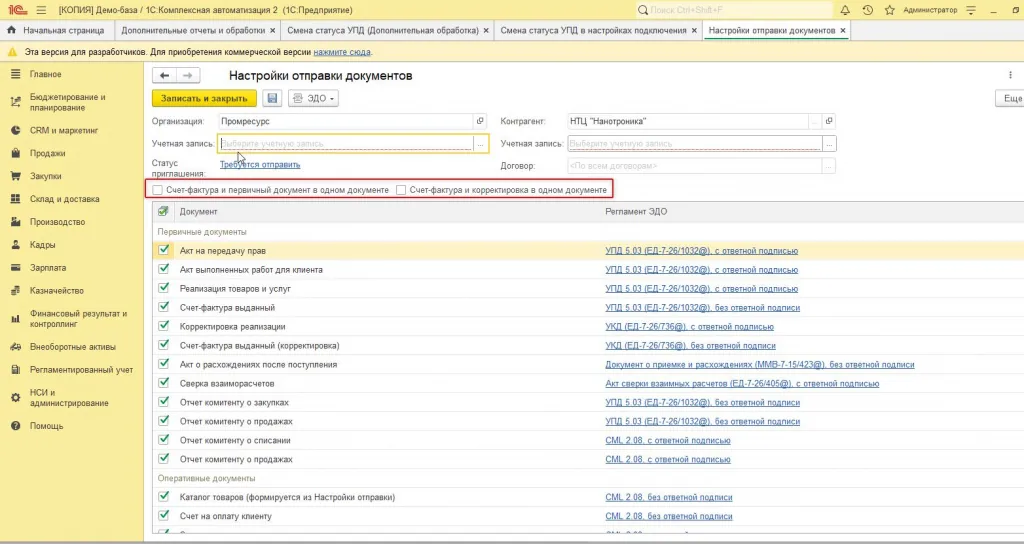Click the global search field
Image resolution: width=1024 pixels, height=544 pixels.
pos(734,10)
